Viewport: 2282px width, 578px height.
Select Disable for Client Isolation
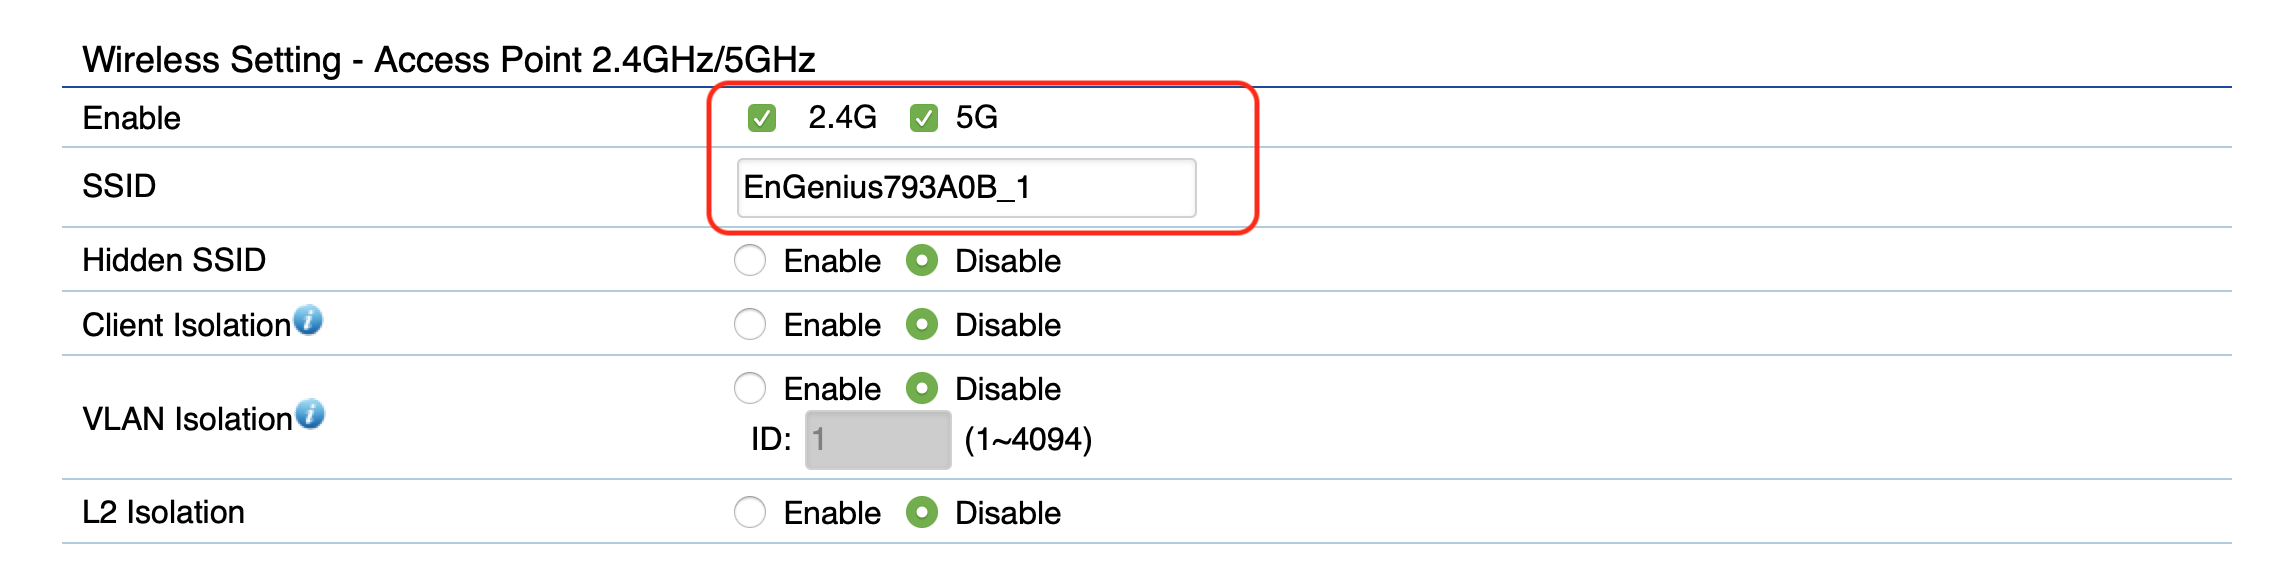[922, 325]
